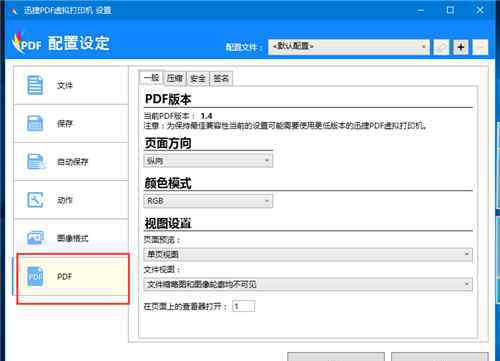This screenshot has height=361, width=500.
Task: Click the remove profile minus button
Action: point(480,47)
